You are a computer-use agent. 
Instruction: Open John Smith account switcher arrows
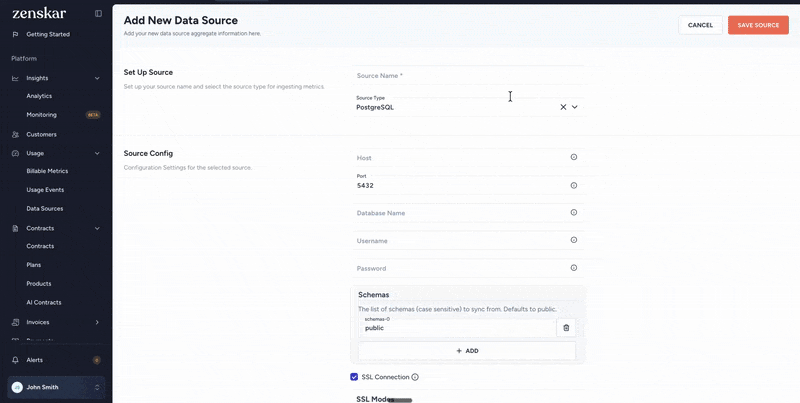point(97,388)
